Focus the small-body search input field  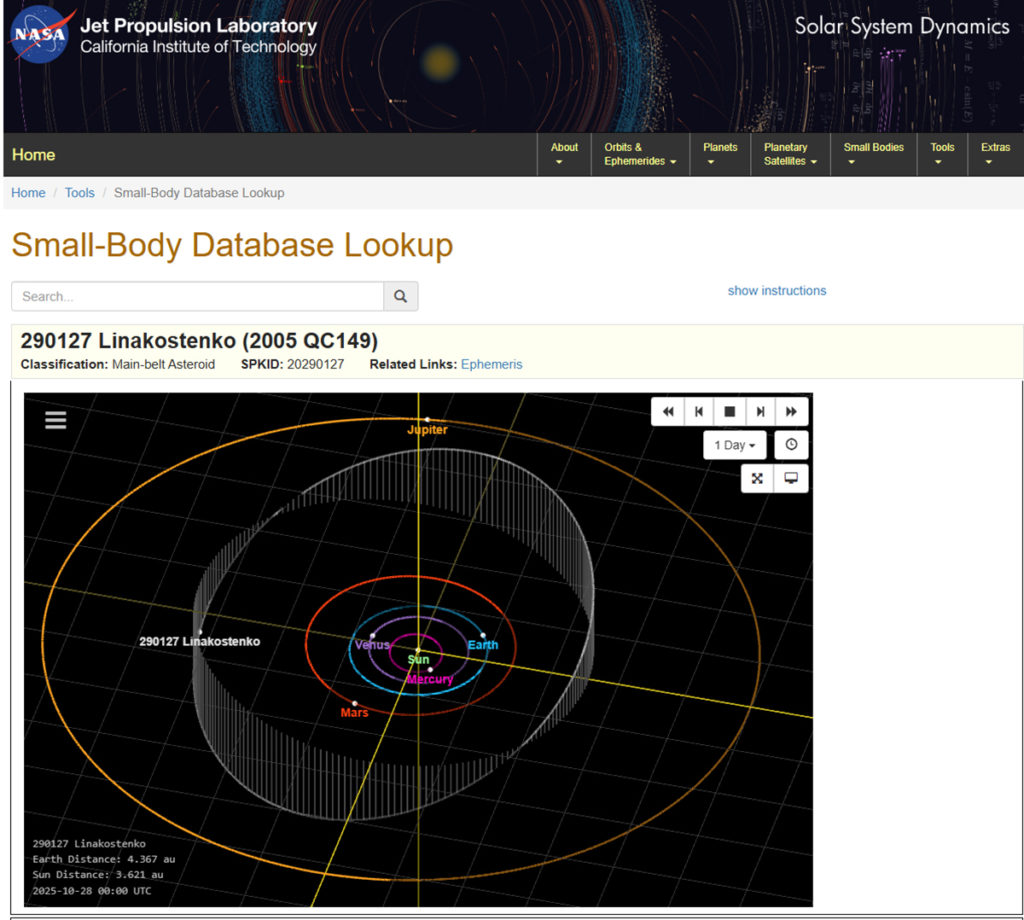pos(198,296)
